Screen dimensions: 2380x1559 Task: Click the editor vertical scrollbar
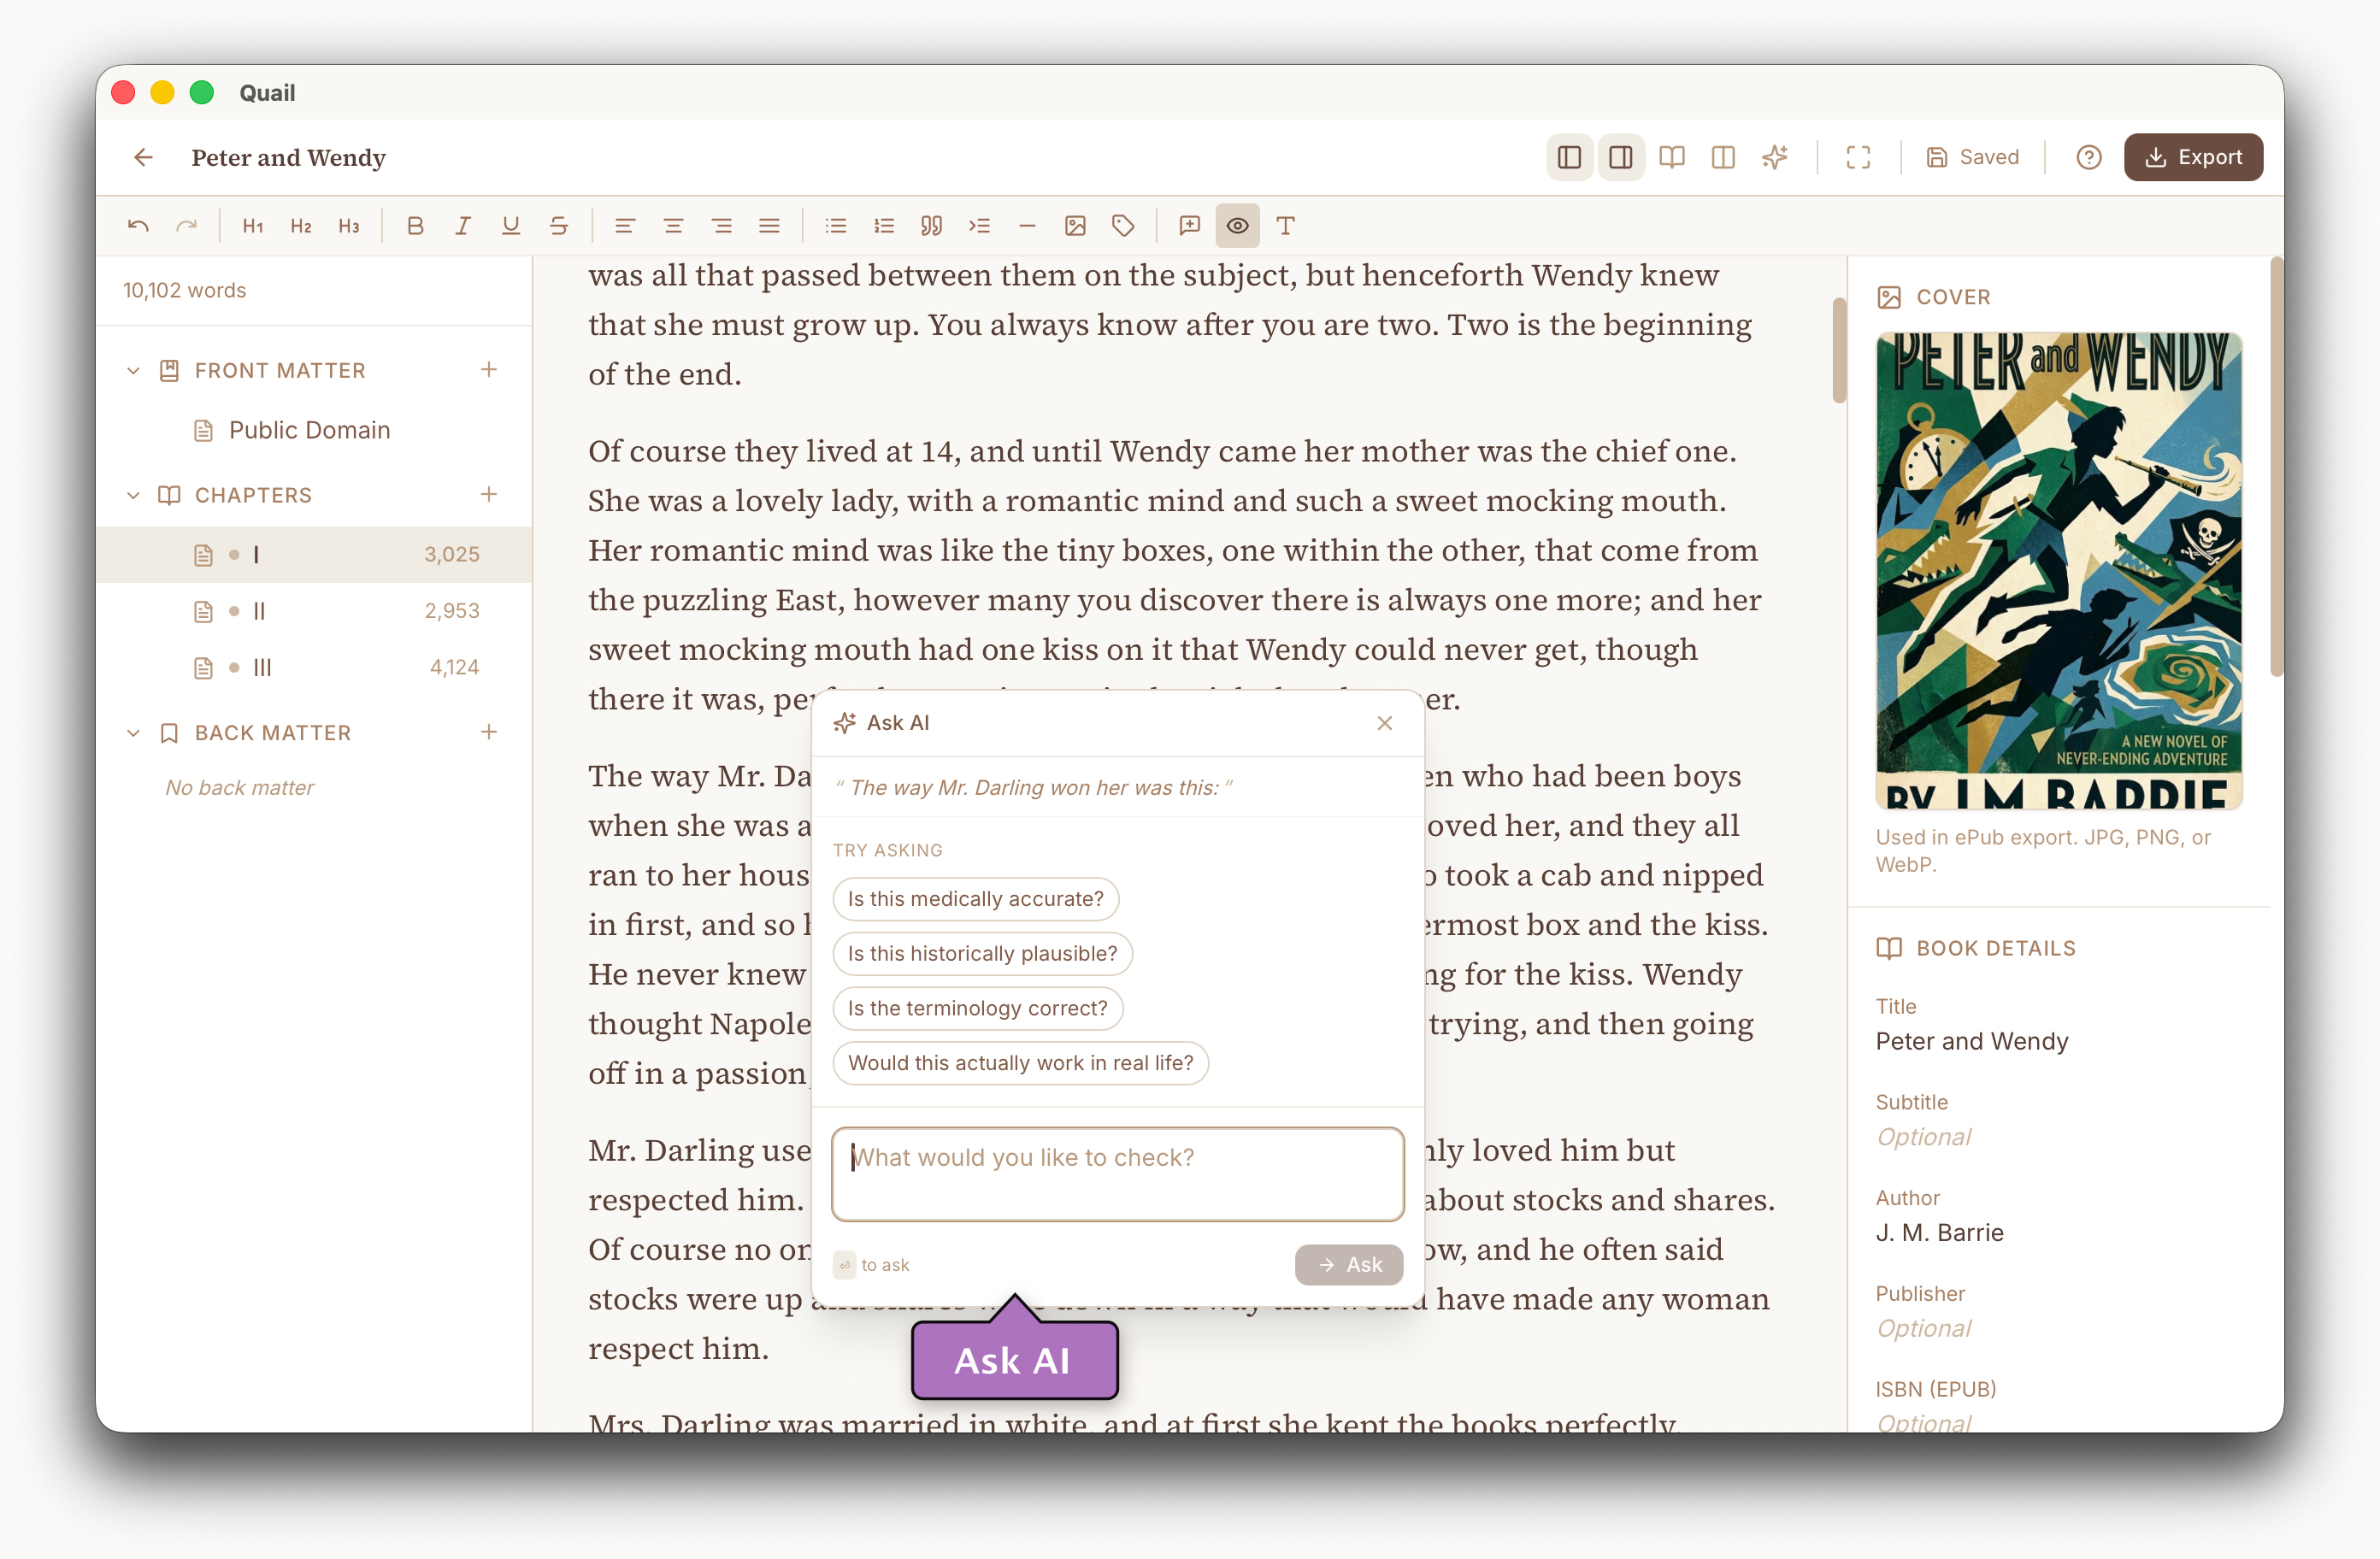click(1838, 350)
